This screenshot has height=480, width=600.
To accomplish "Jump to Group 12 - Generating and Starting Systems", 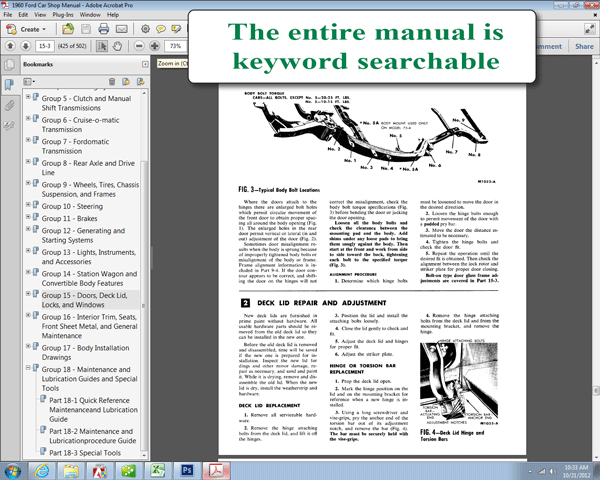I will pyautogui.click(x=83, y=235).
